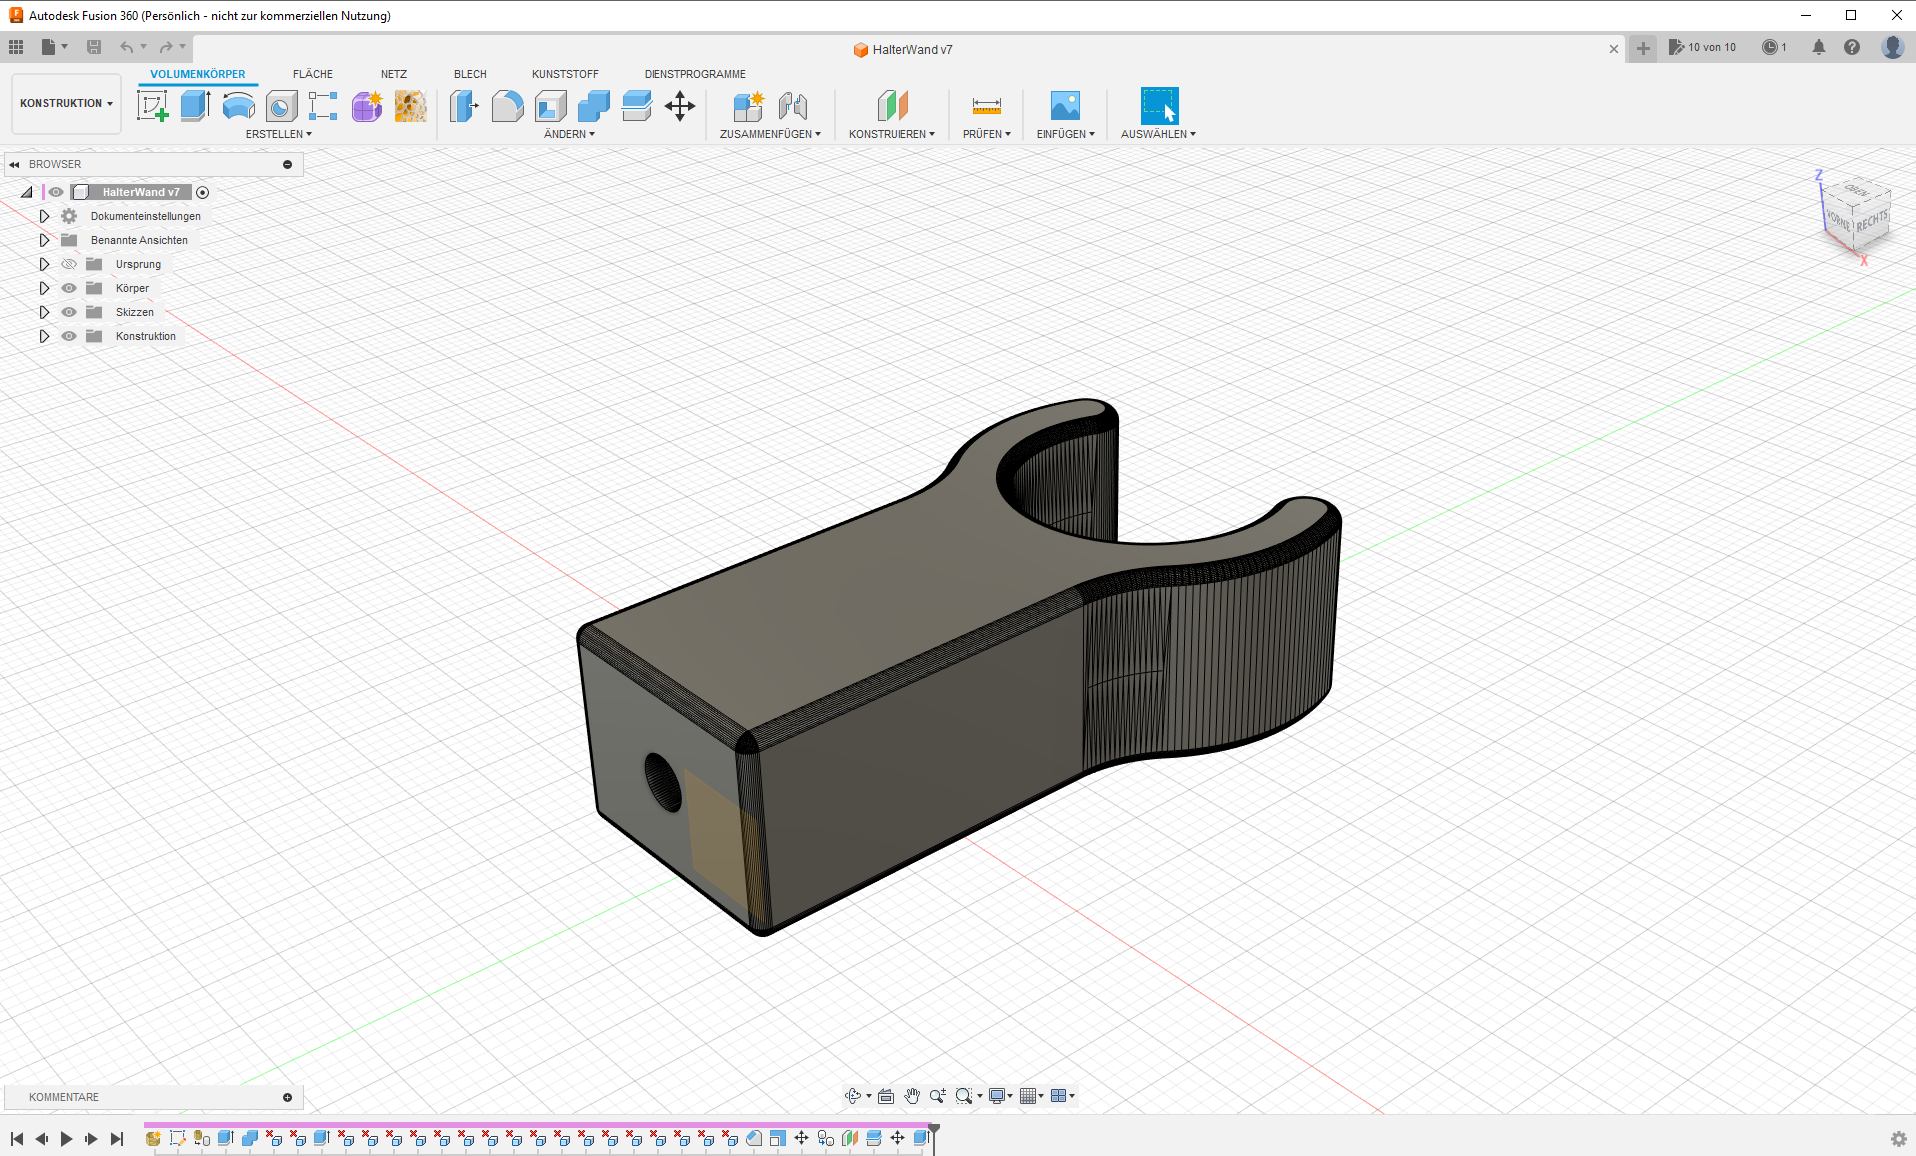Open the notifications bell
The image size is (1916, 1156).
(x=1819, y=47)
